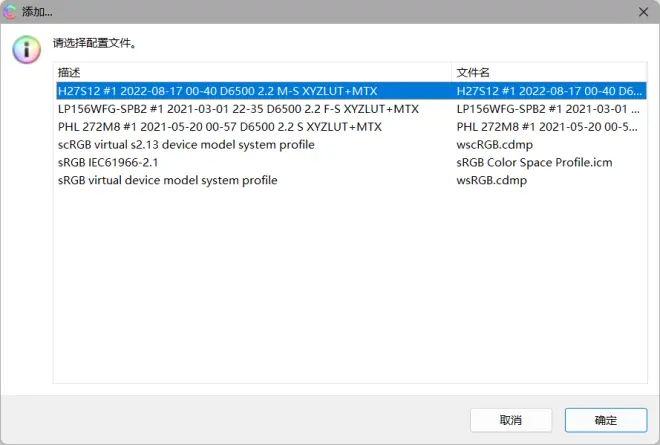Select scRGB virtual s2.13 device model system profile
Viewport: 660px width, 445px height.
pyautogui.click(x=186, y=144)
